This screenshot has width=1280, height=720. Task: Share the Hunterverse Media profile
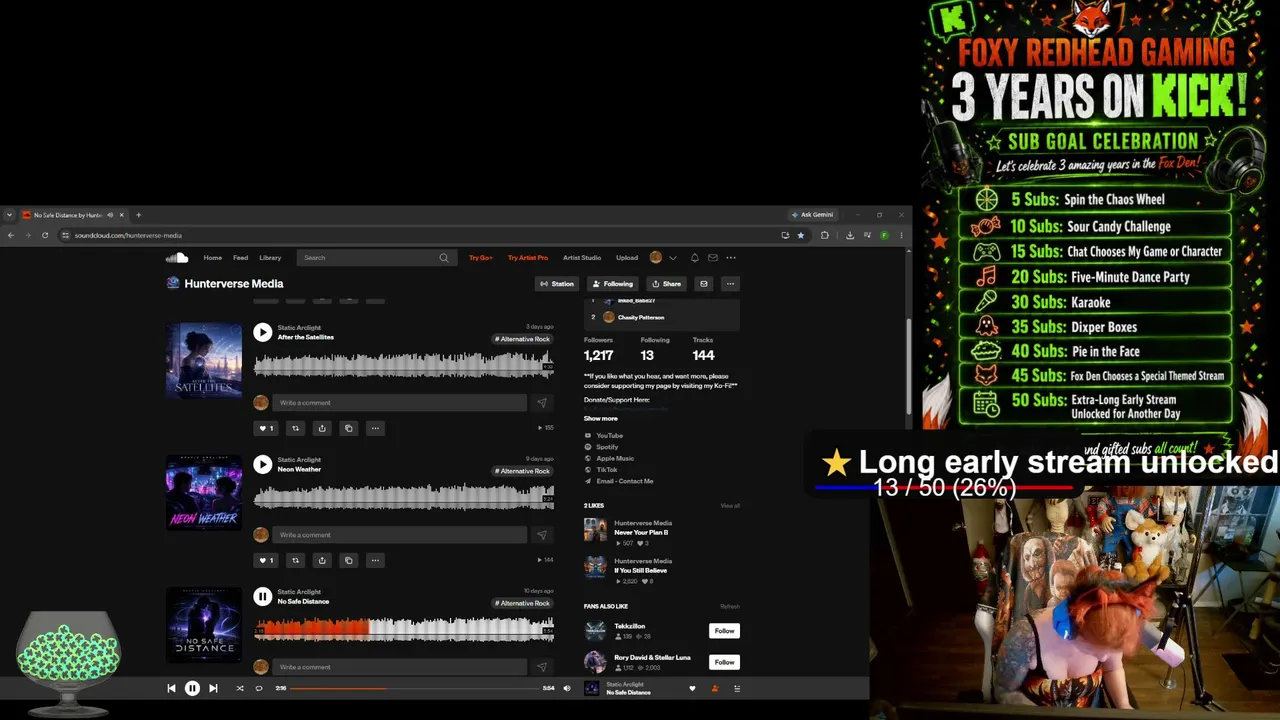666,284
